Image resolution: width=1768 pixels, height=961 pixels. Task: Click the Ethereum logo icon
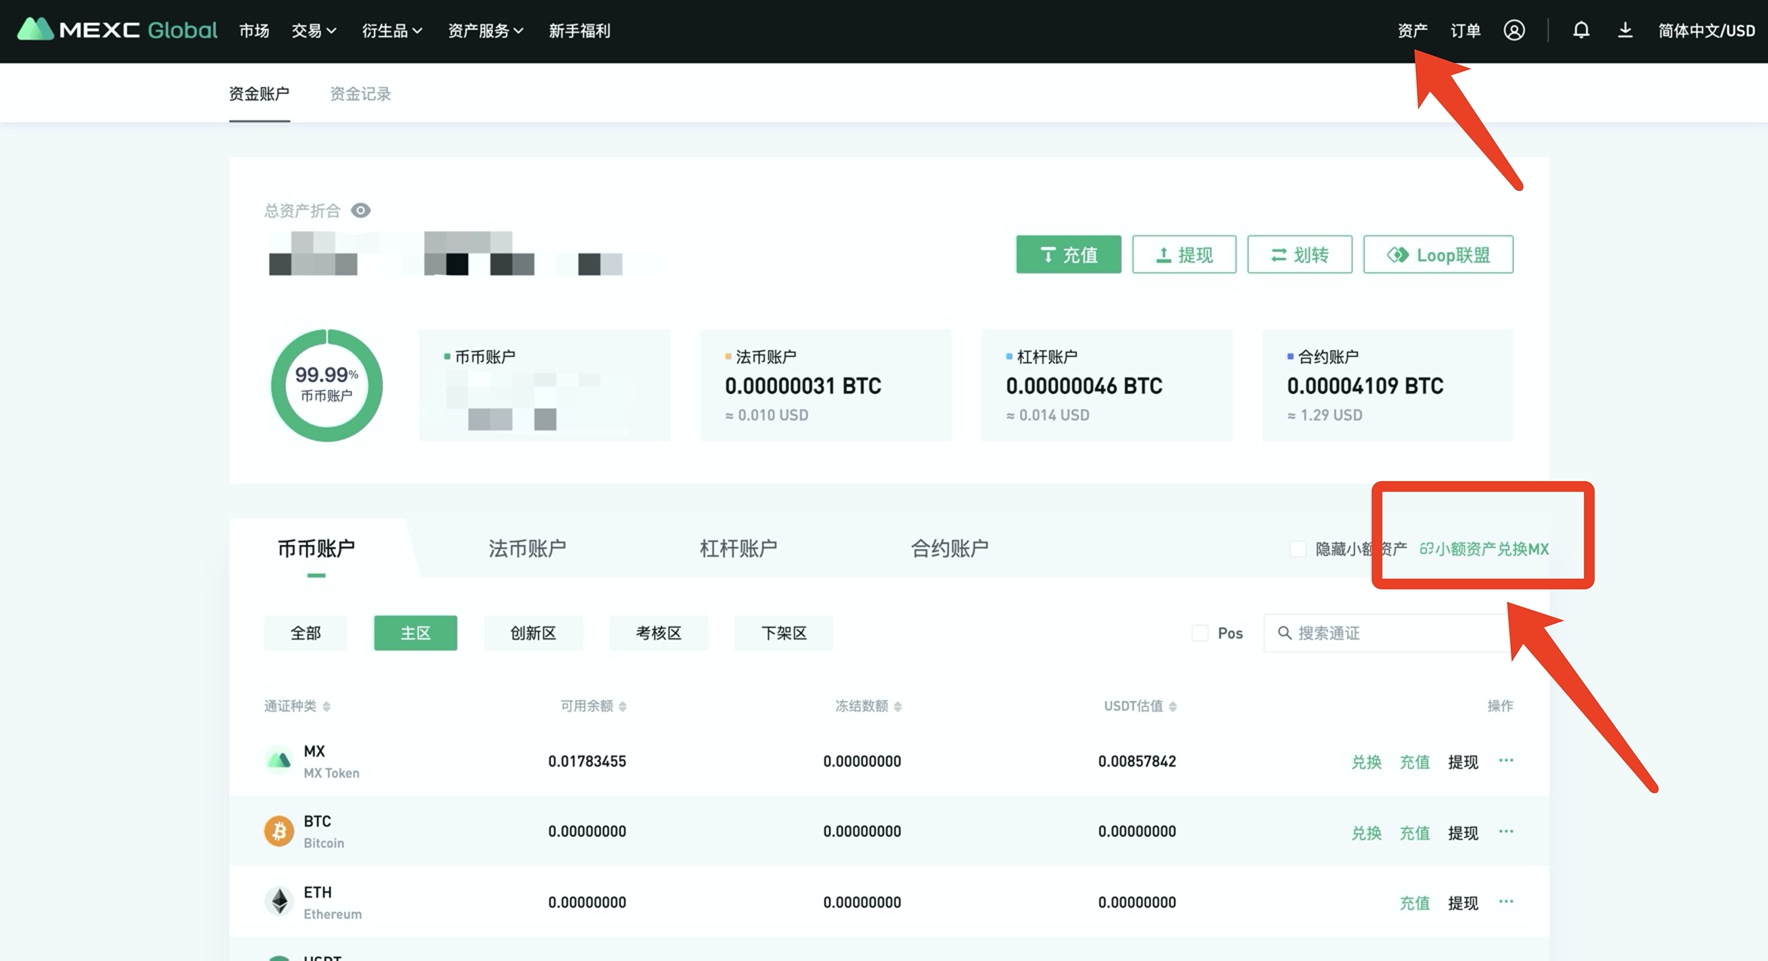pyautogui.click(x=279, y=902)
